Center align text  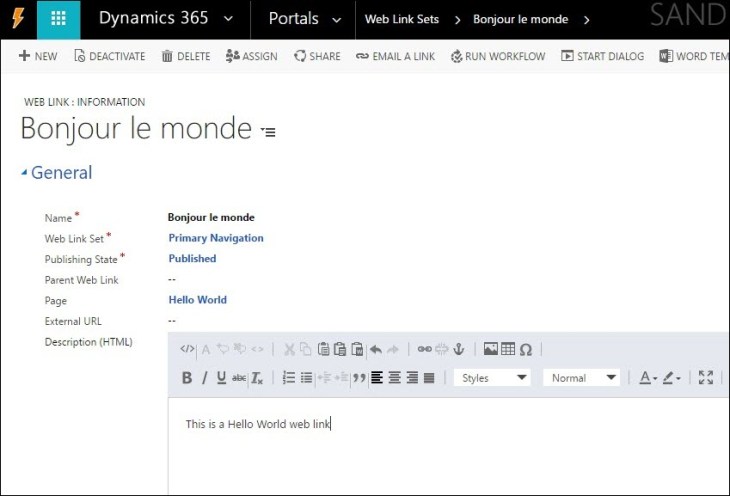pyautogui.click(x=395, y=378)
